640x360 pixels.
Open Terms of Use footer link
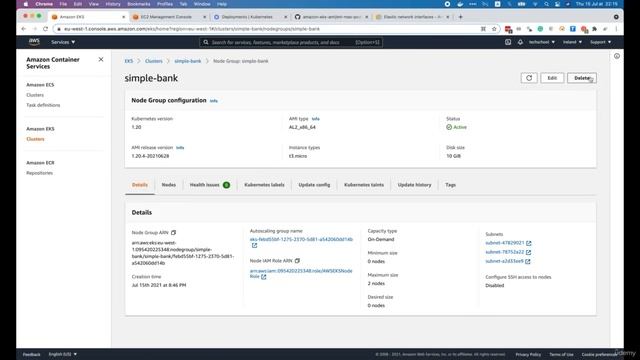pos(561,354)
